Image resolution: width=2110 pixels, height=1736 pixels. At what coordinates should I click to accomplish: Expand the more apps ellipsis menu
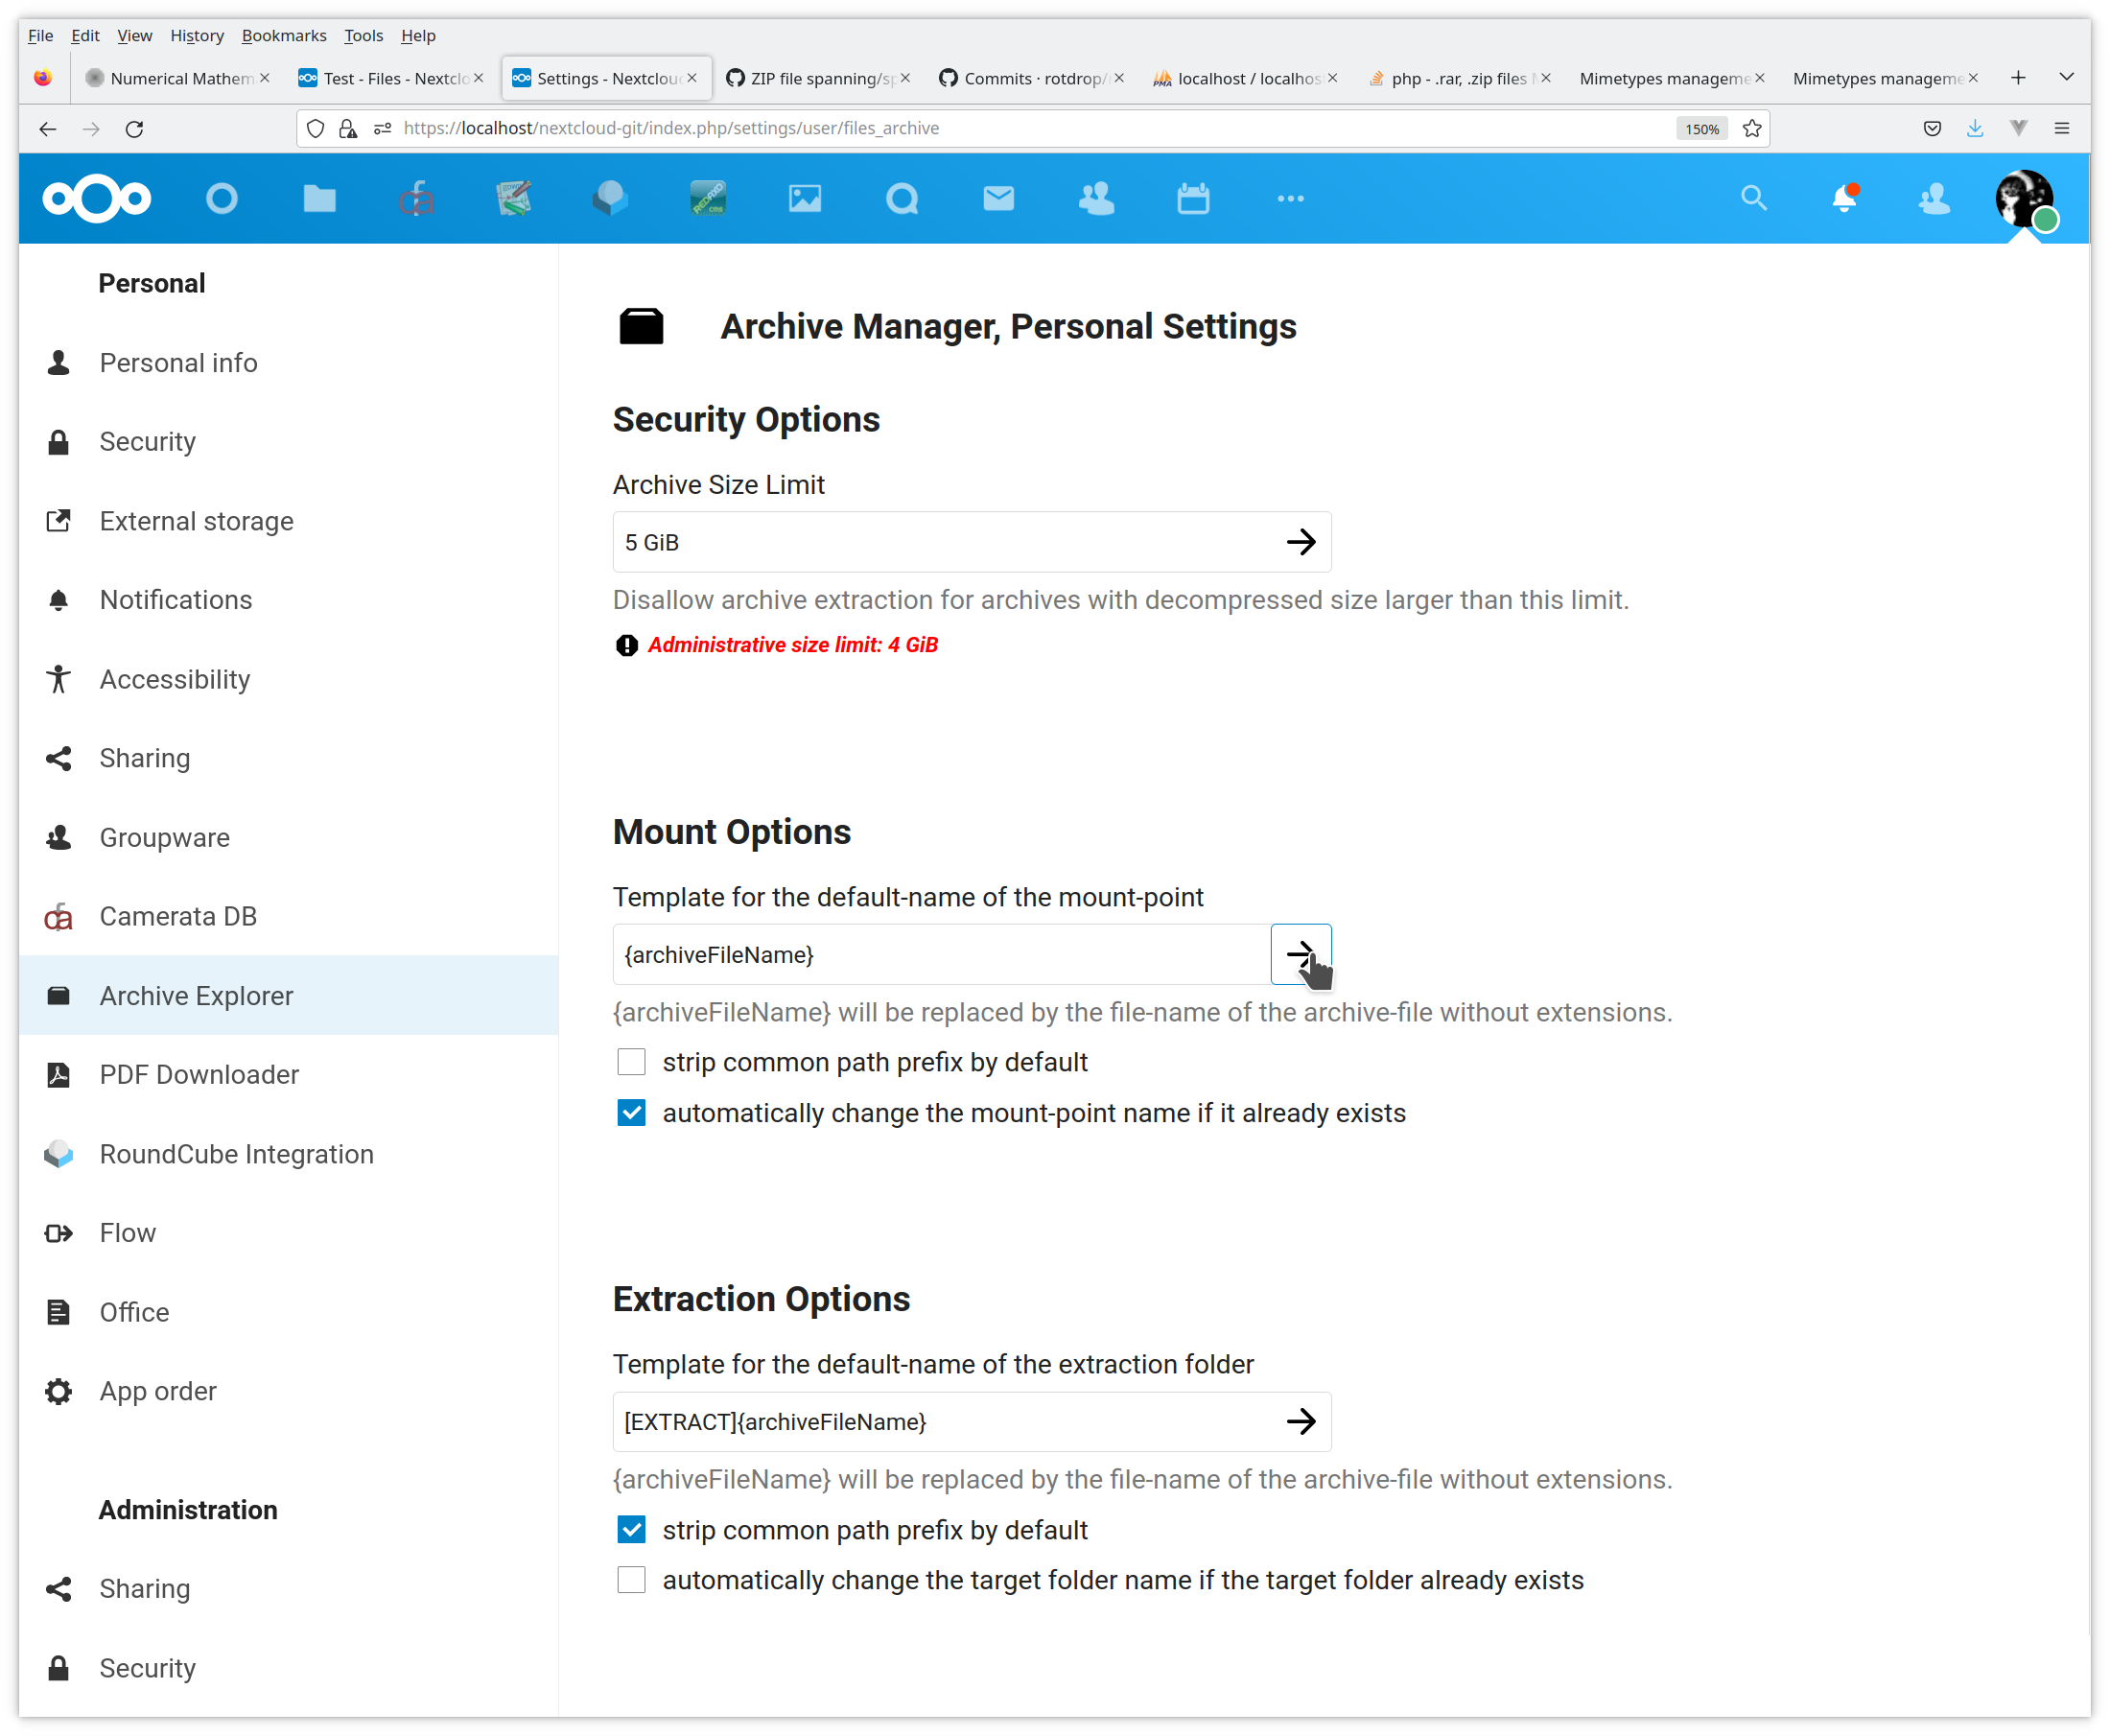1290,199
